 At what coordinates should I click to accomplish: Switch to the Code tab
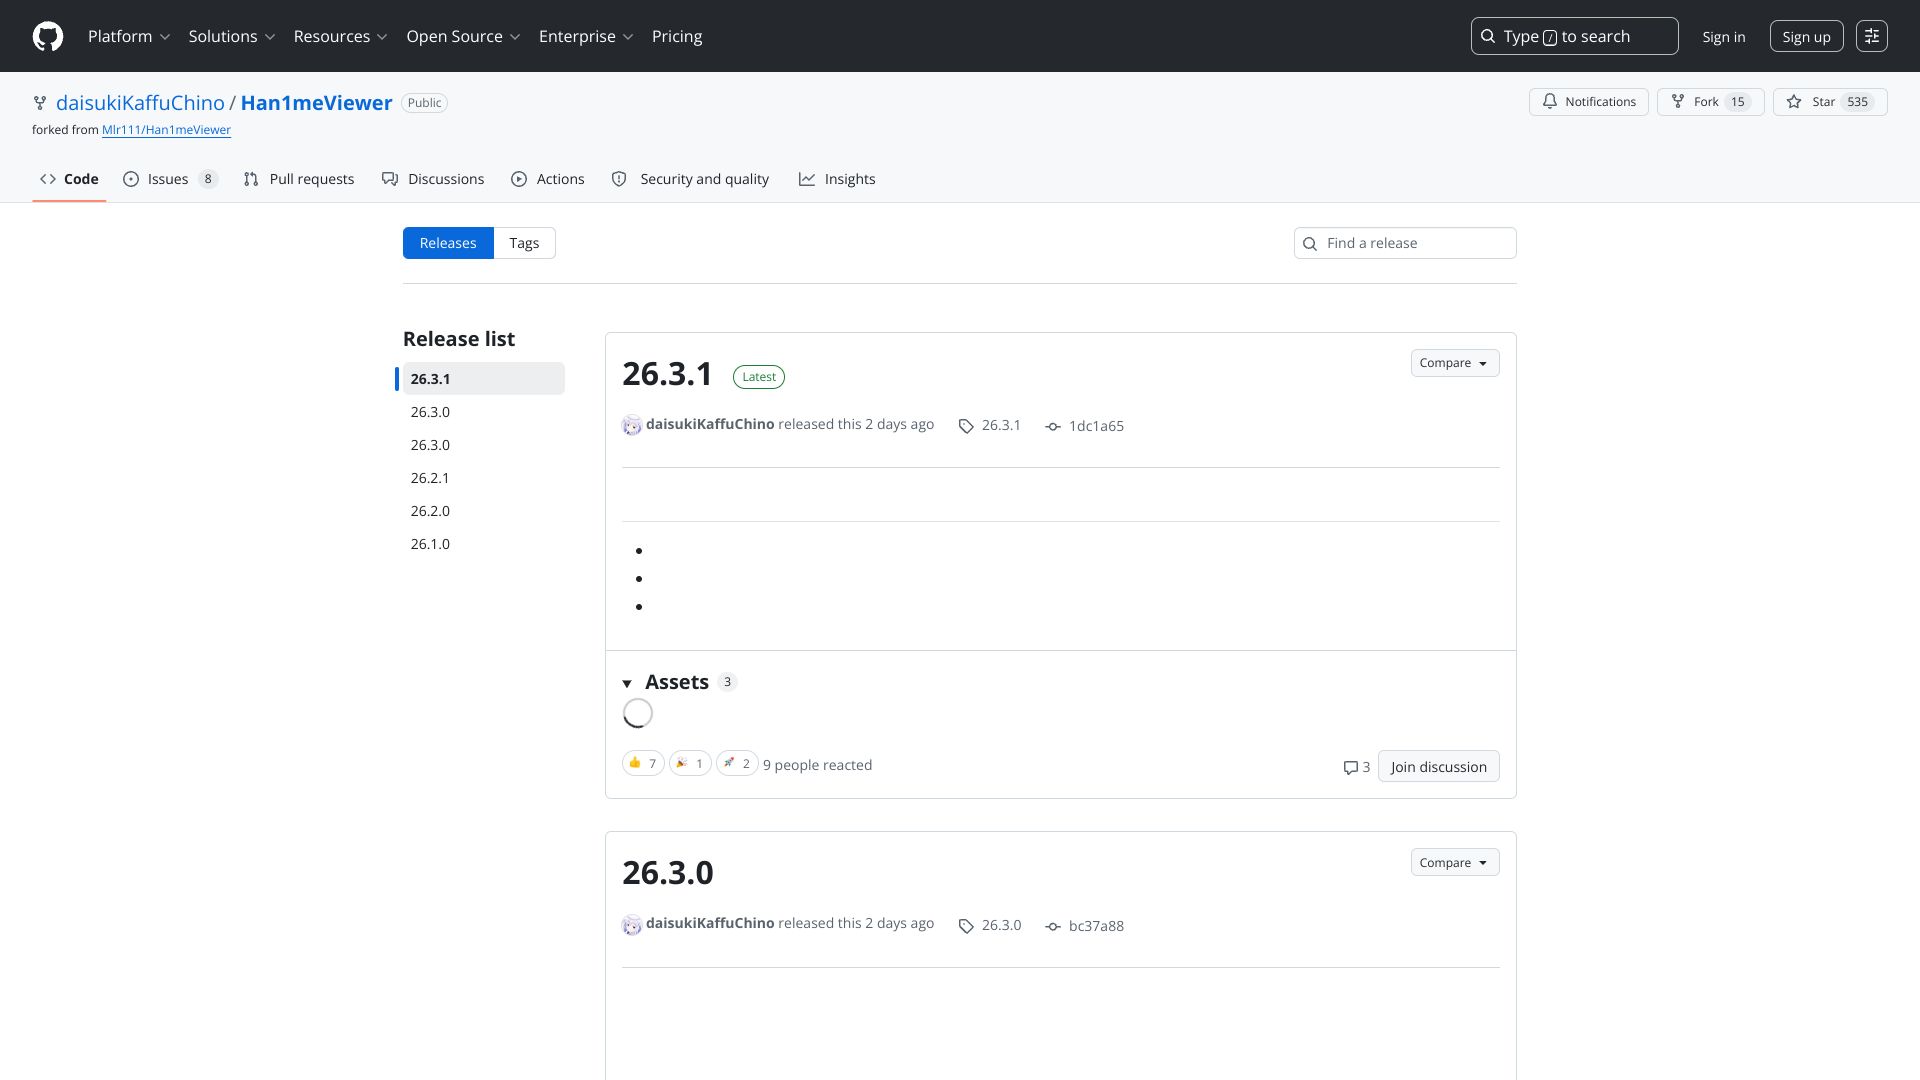click(x=69, y=179)
